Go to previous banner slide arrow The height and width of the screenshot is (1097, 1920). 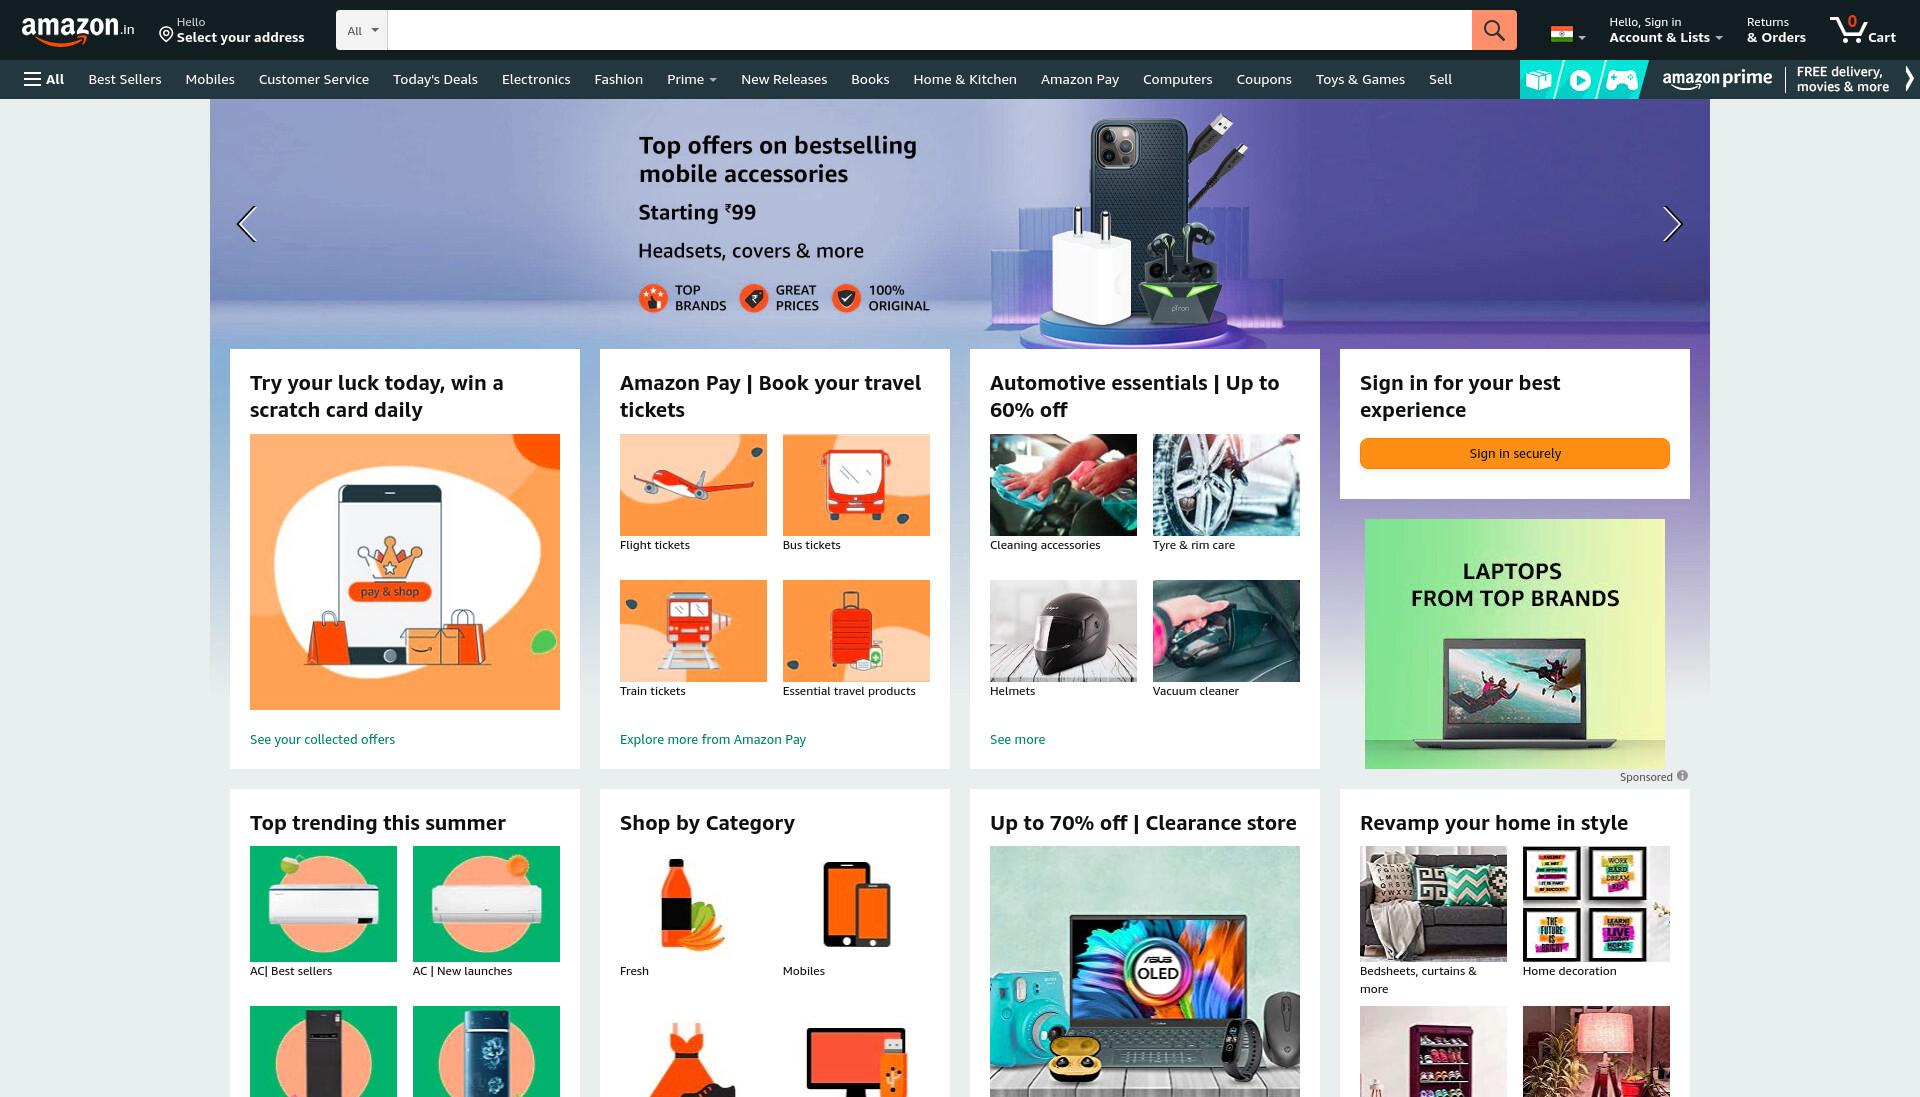(x=247, y=224)
